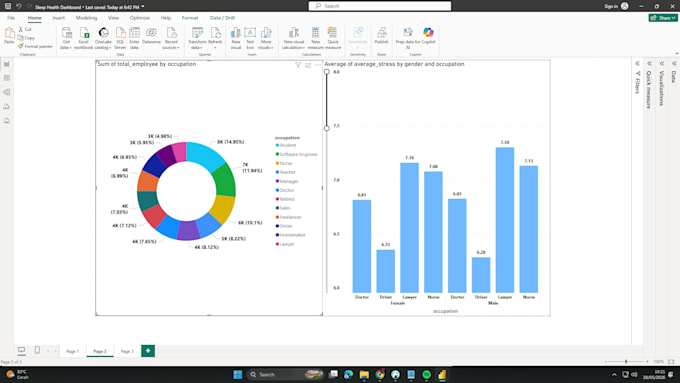Click the Sign in link
The height and width of the screenshot is (383, 680).
(x=611, y=6)
